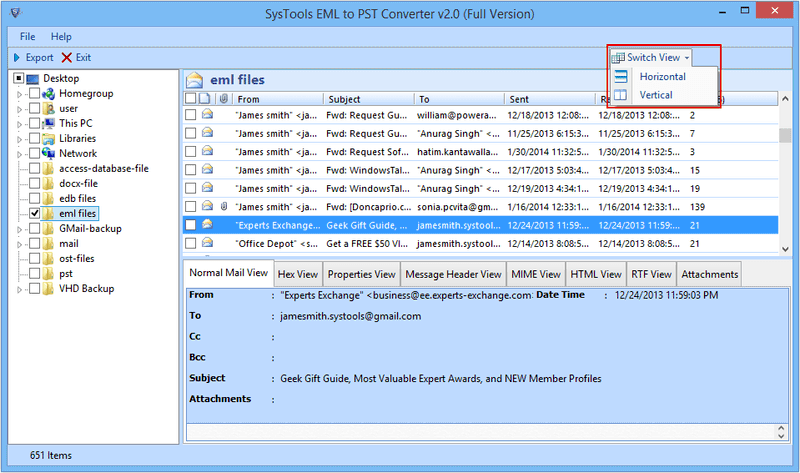The image size is (800, 473).
Task: Open the File menu
Action: click(x=27, y=36)
